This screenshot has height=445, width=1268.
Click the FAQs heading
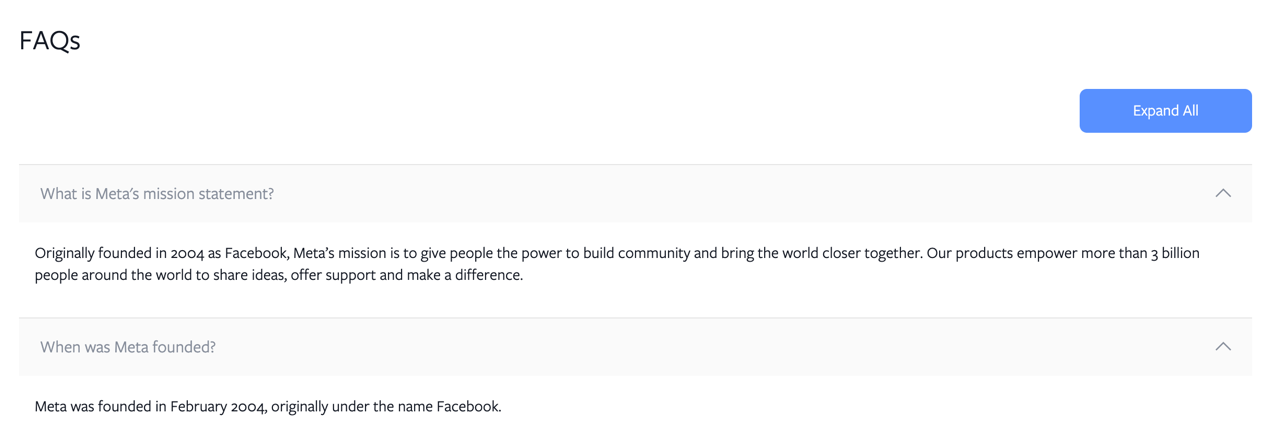point(50,41)
